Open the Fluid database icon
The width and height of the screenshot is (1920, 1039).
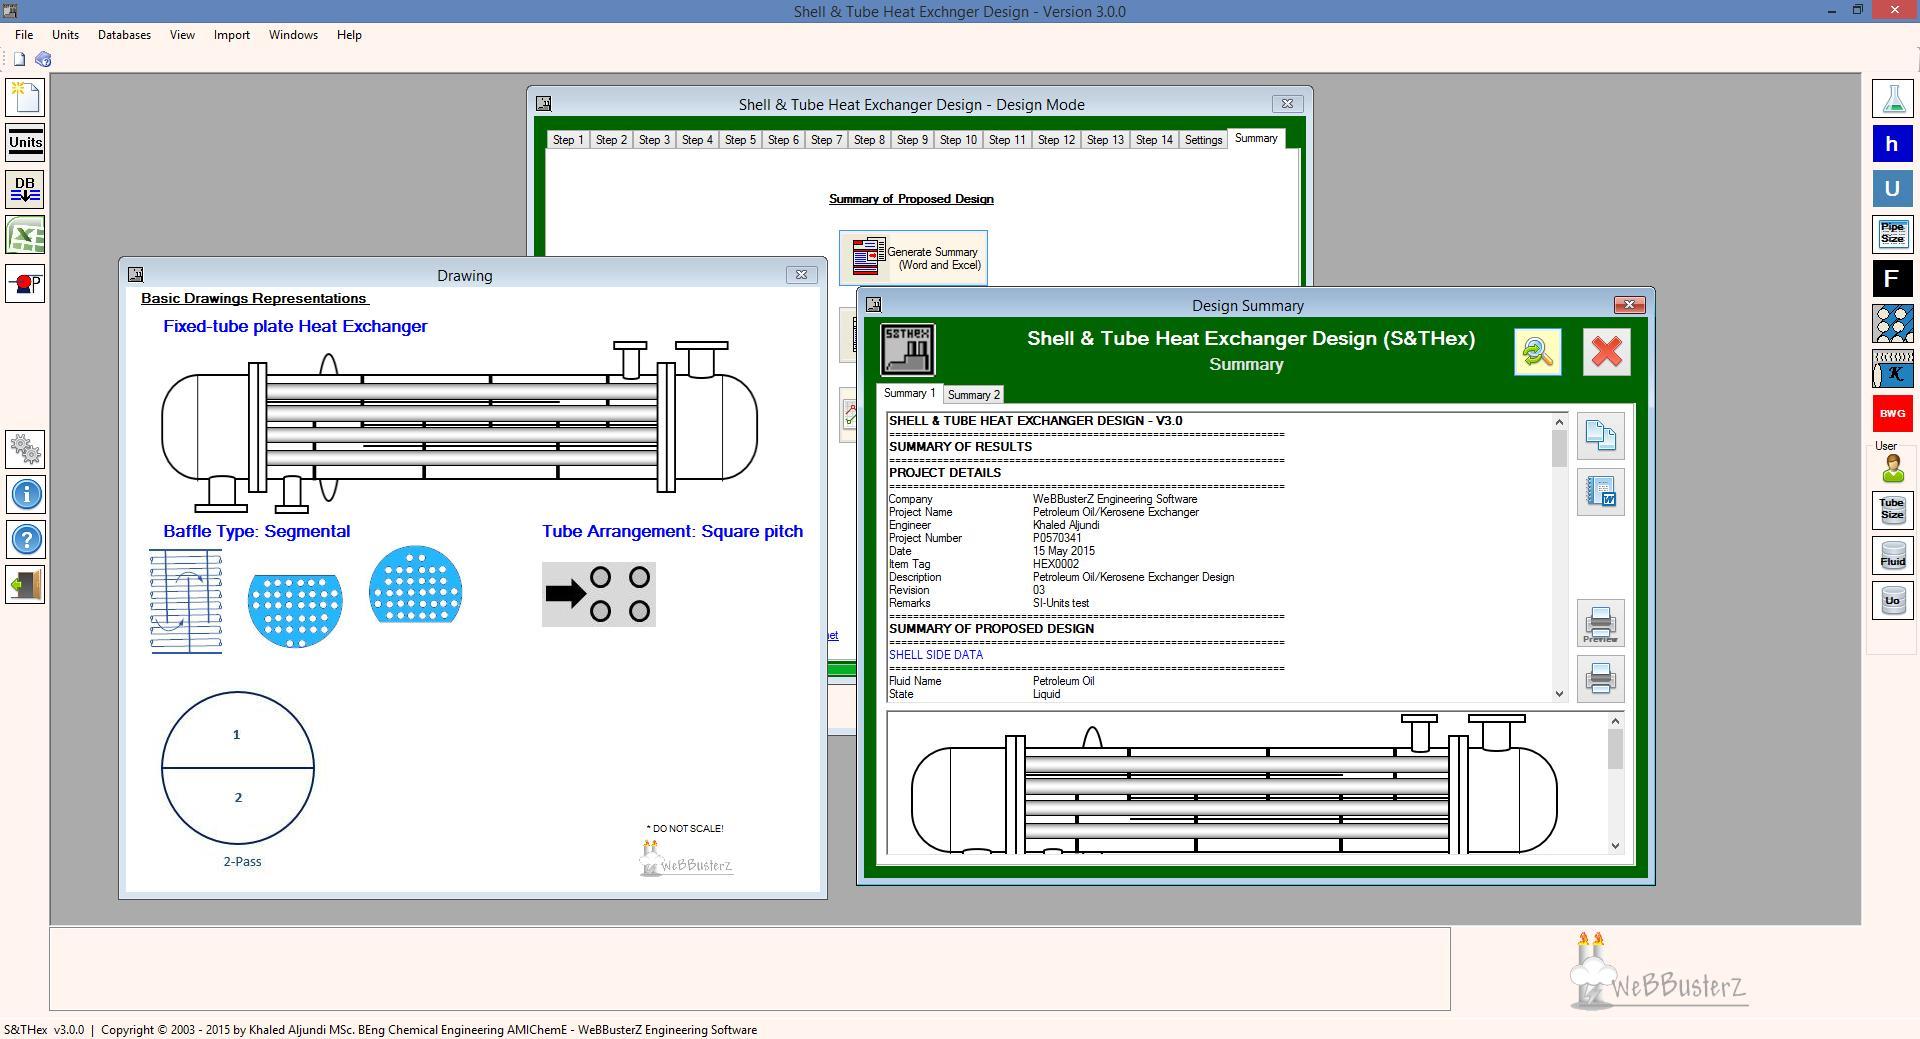coord(1892,555)
